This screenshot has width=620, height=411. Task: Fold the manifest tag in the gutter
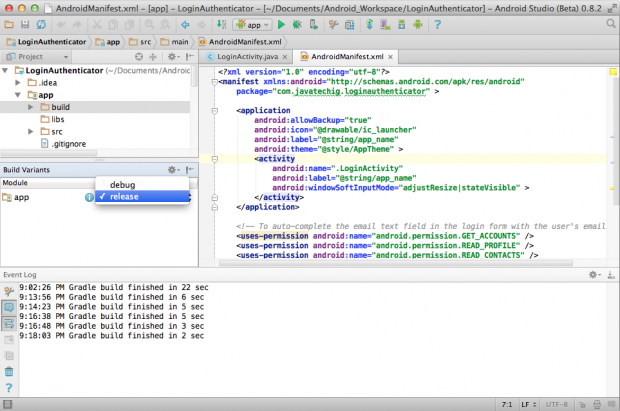click(x=214, y=82)
